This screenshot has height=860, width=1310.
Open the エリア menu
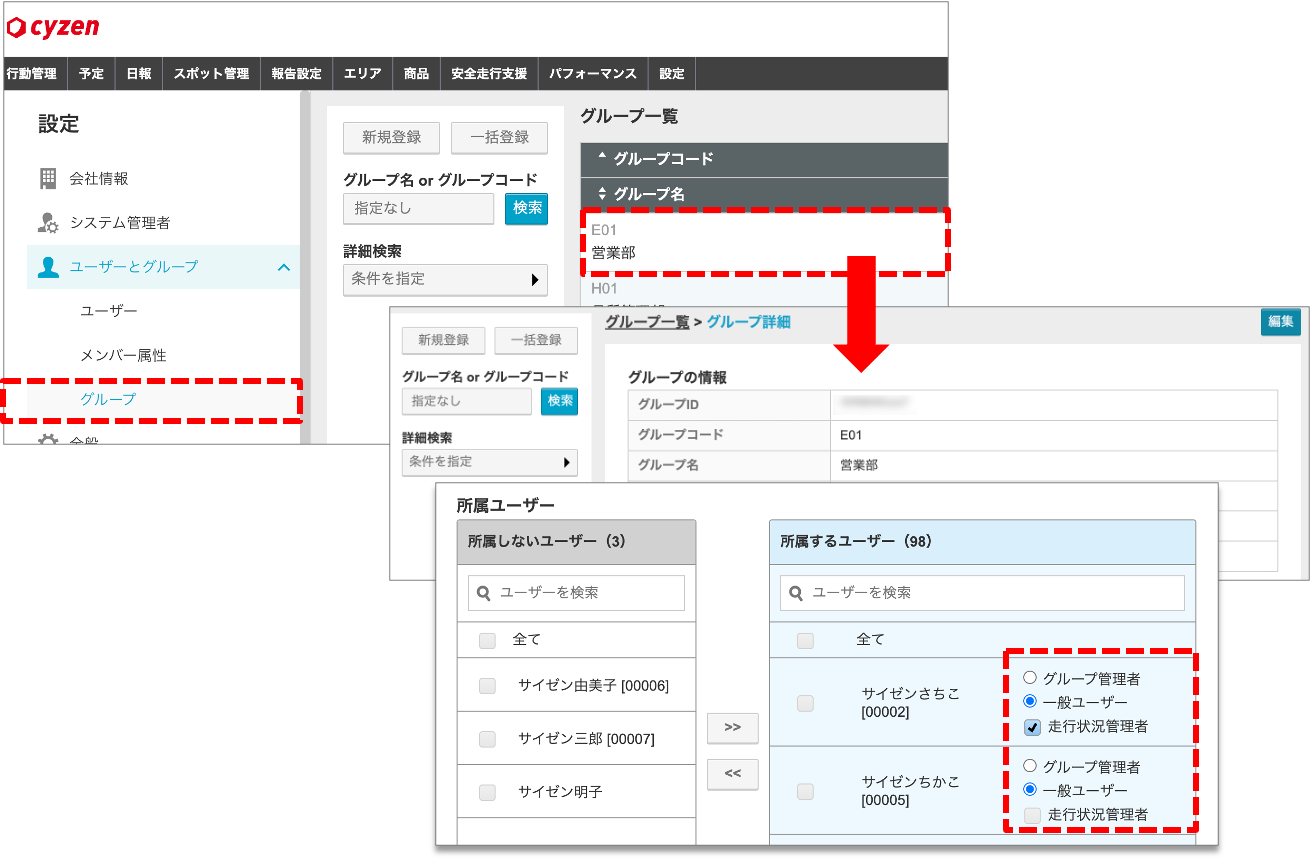click(x=362, y=74)
